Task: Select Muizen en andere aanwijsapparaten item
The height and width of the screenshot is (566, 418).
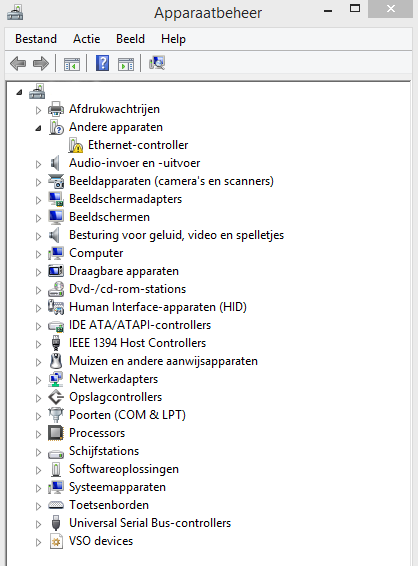Action: [x=163, y=361]
